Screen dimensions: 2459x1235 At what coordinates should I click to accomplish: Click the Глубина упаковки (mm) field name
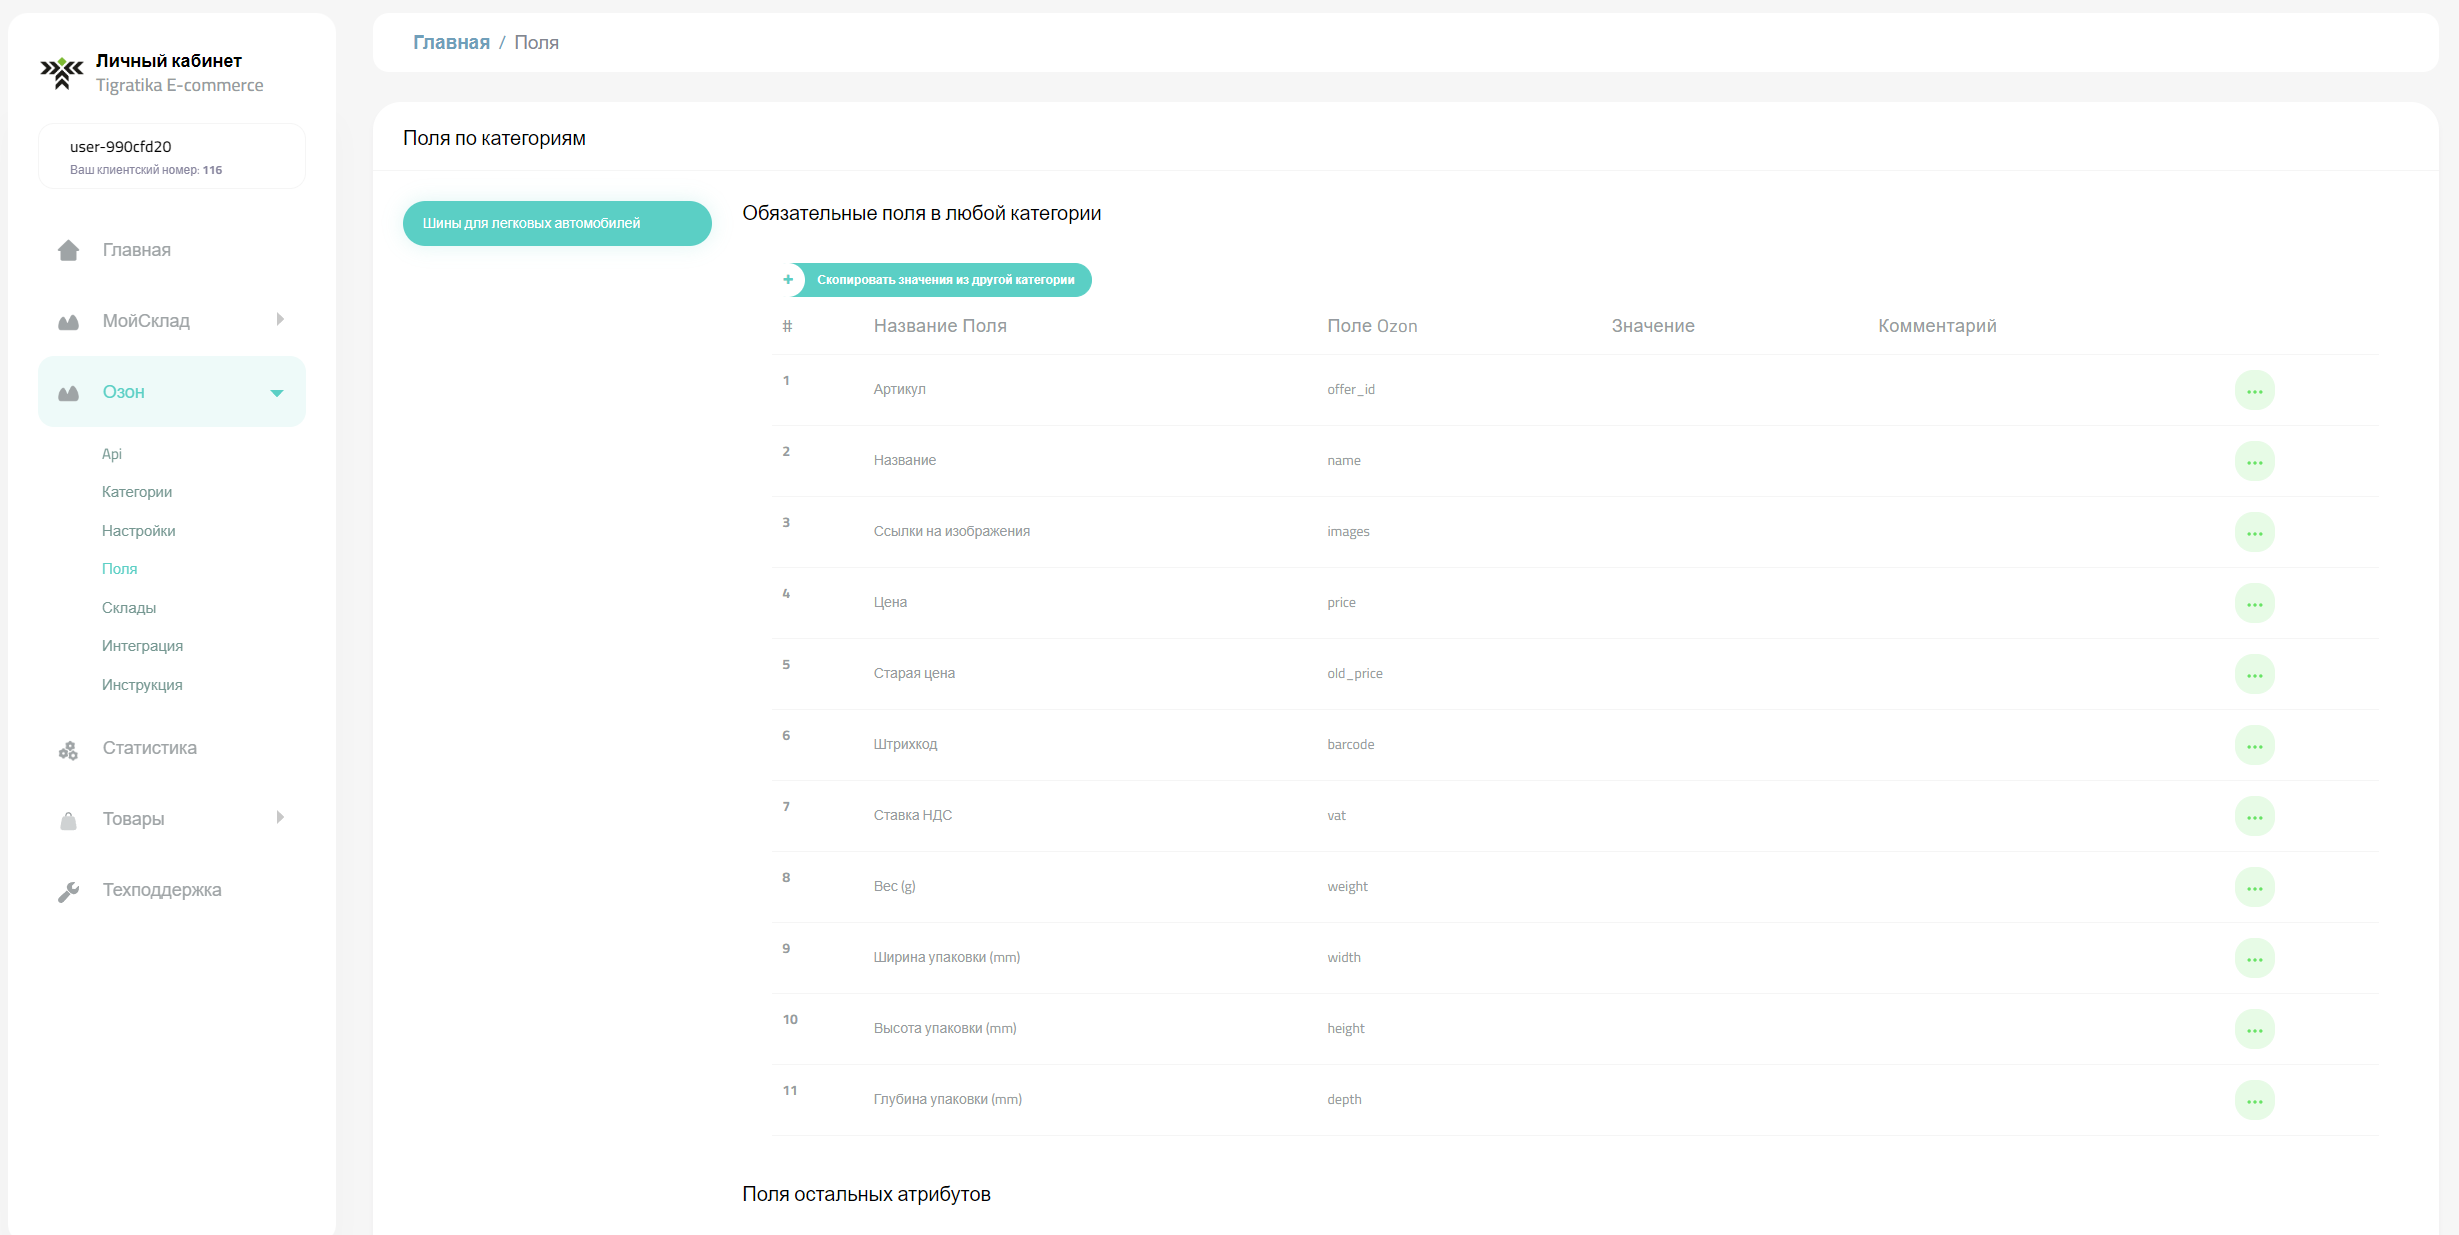pyautogui.click(x=948, y=1100)
